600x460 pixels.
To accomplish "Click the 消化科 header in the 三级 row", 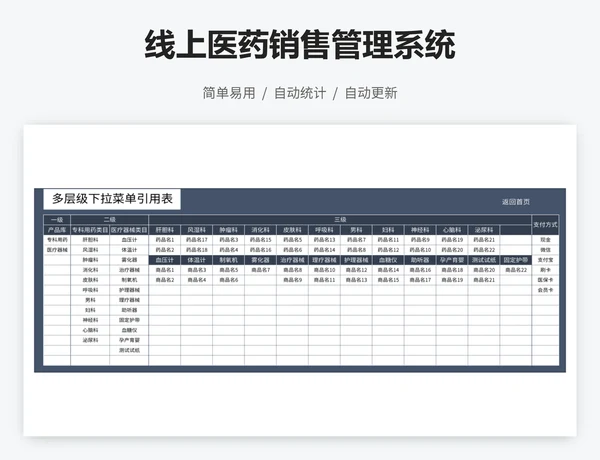I will (261, 230).
